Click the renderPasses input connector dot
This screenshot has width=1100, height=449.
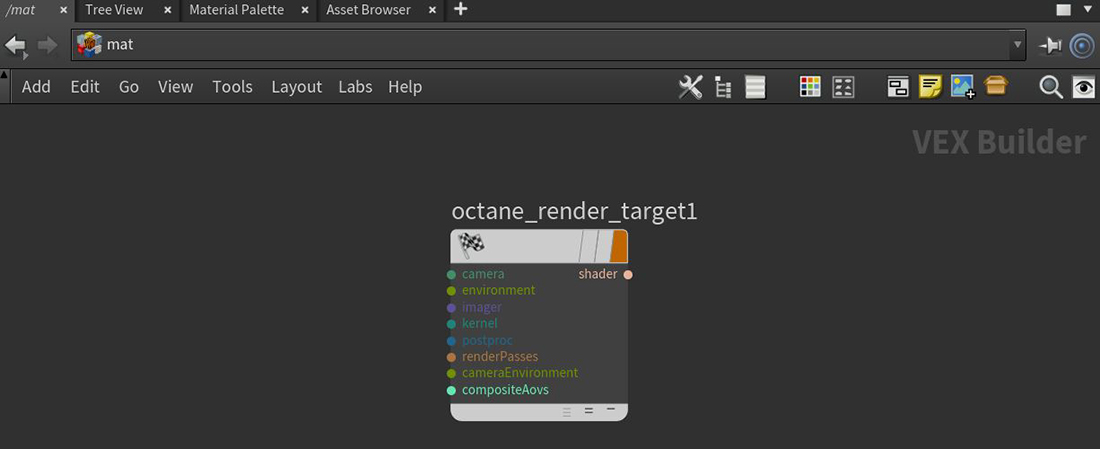[x=451, y=357]
